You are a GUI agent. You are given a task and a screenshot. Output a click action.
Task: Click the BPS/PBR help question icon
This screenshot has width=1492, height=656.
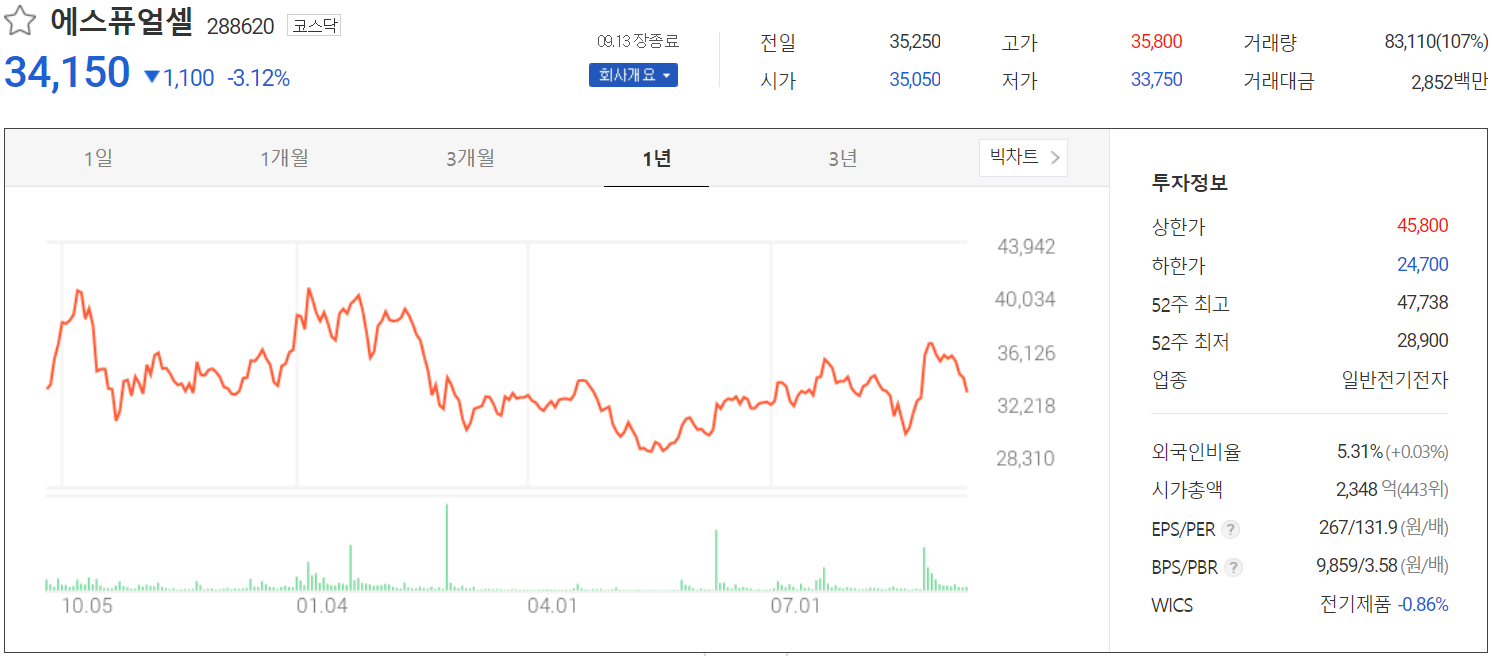(1234, 567)
